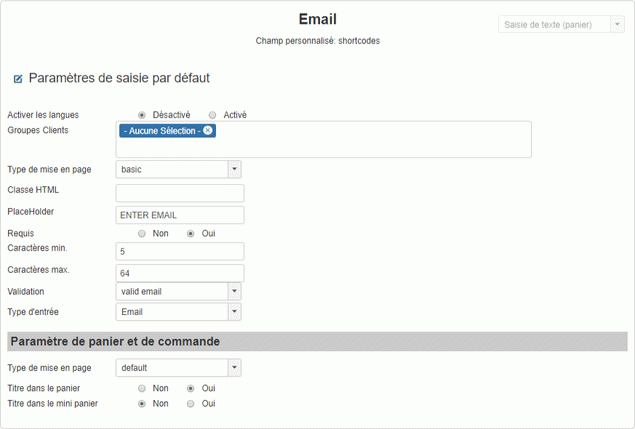Click the Caractères max. field
The height and width of the screenshot is (429, 635).
[180, 273]
